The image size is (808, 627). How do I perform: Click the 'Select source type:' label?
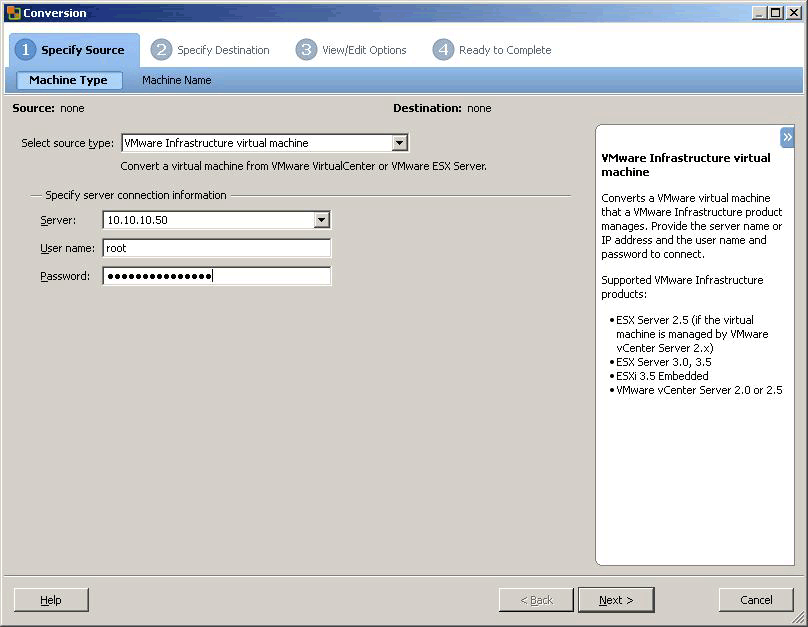68,143
